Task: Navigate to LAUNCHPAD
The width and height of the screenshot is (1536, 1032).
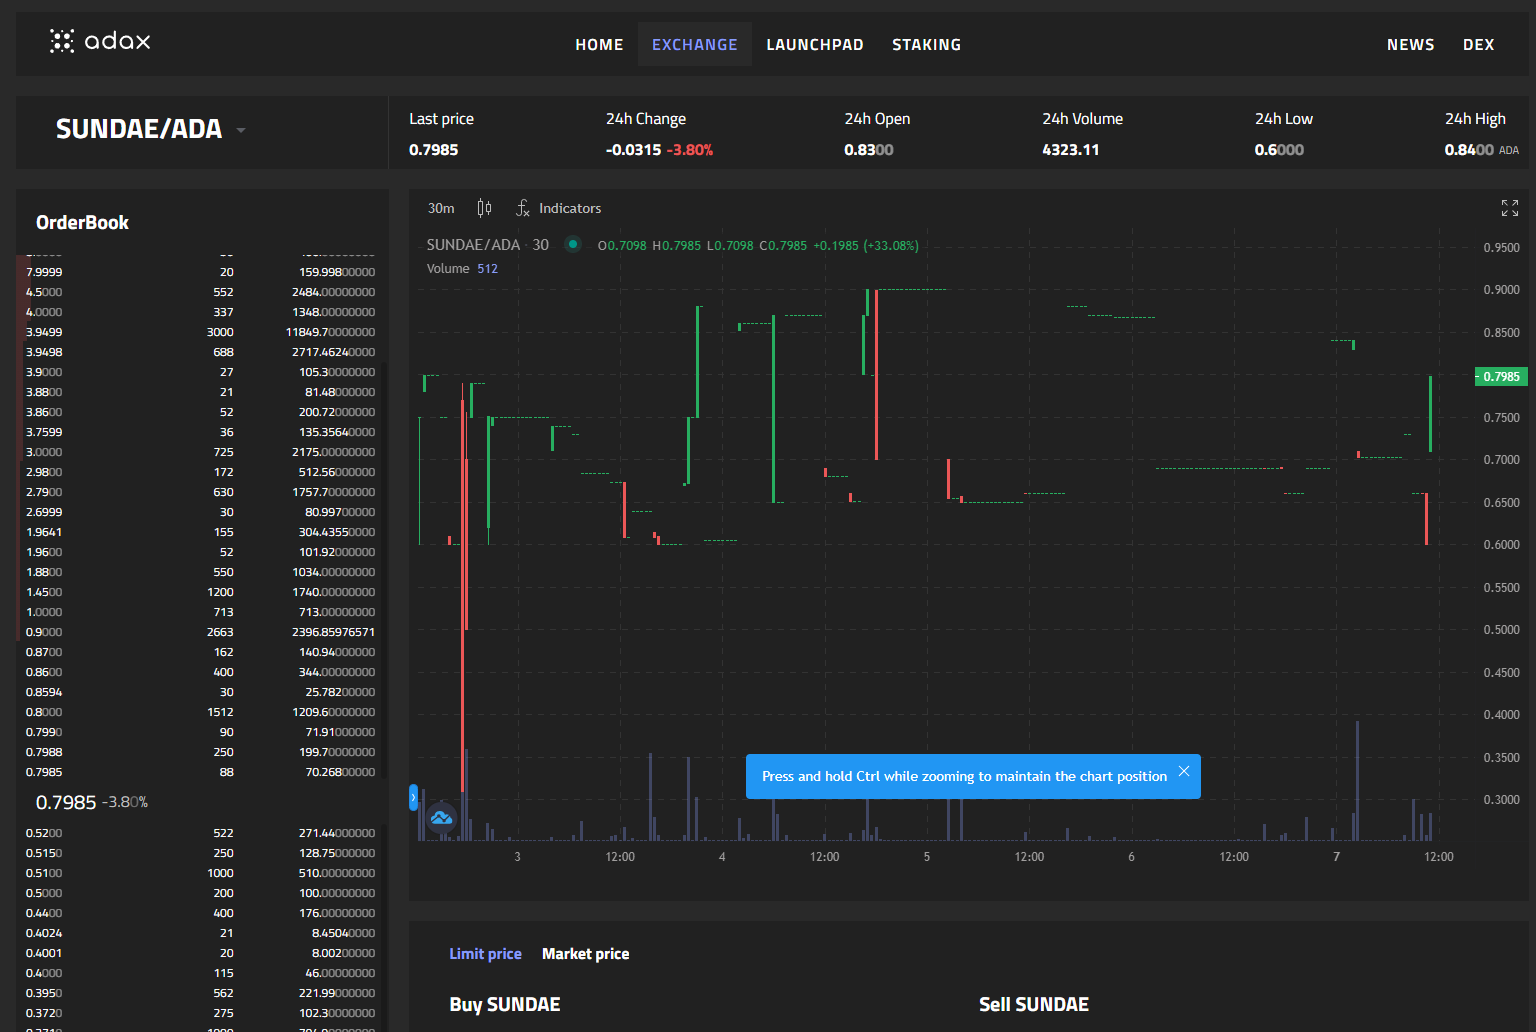Action: [815, 45]
